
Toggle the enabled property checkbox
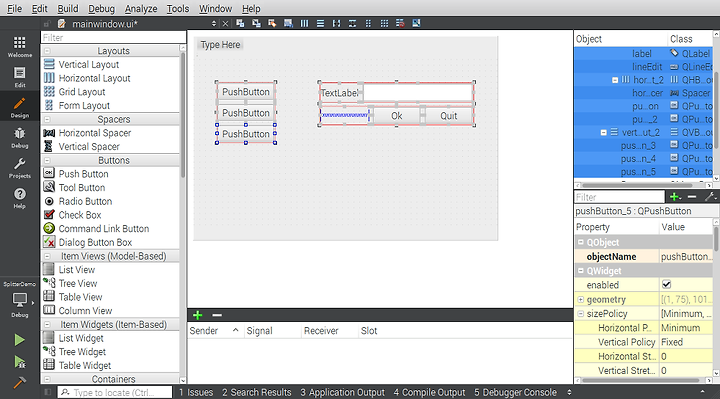(x=667, y=285)
